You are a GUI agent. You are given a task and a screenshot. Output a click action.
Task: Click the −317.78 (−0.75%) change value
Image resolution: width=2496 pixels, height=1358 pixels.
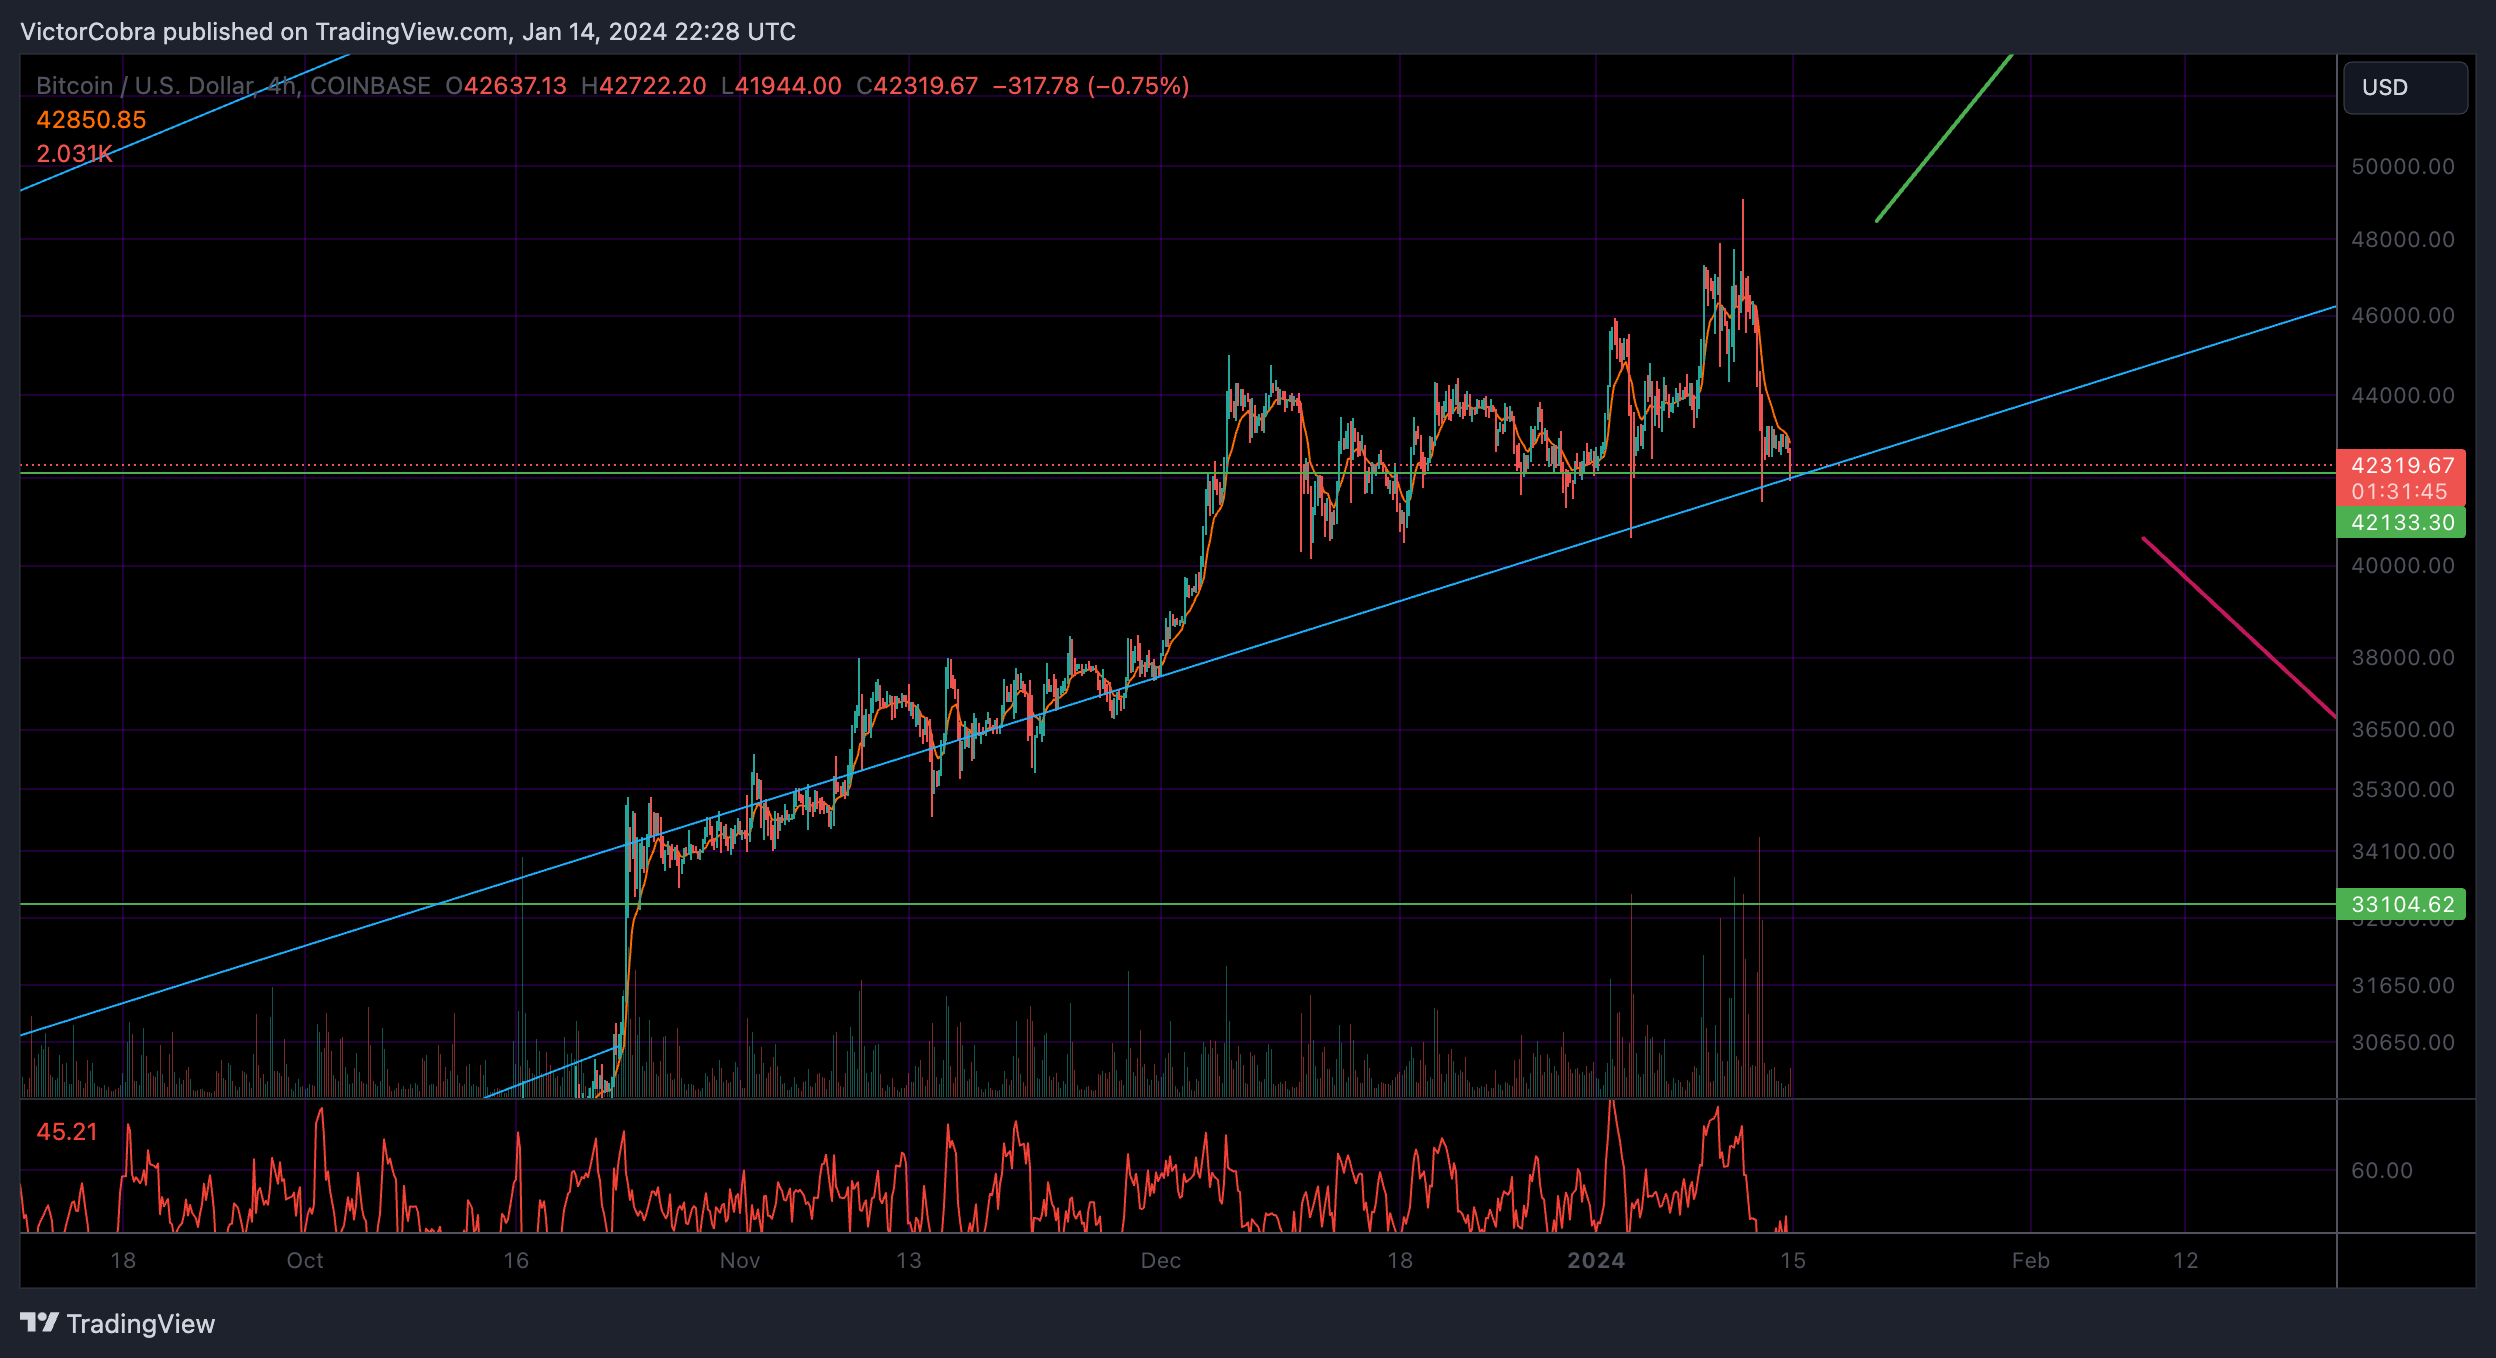pos(1091,86)
